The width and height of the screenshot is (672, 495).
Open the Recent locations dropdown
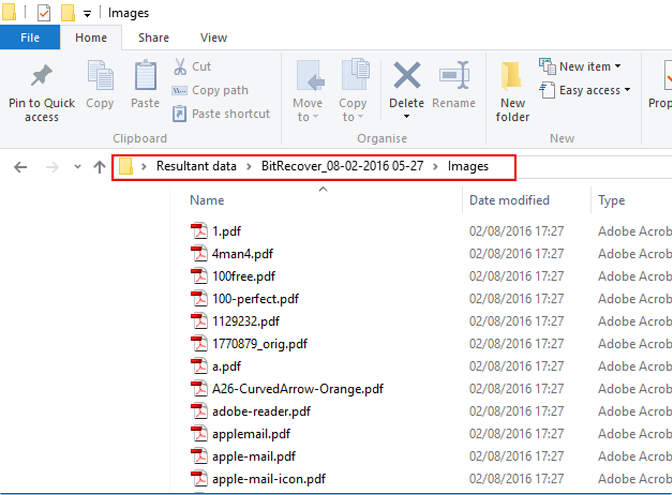[78, 167]
